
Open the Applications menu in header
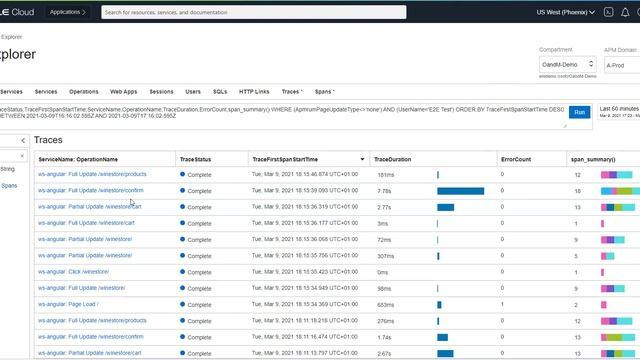[x=67, y=12]
